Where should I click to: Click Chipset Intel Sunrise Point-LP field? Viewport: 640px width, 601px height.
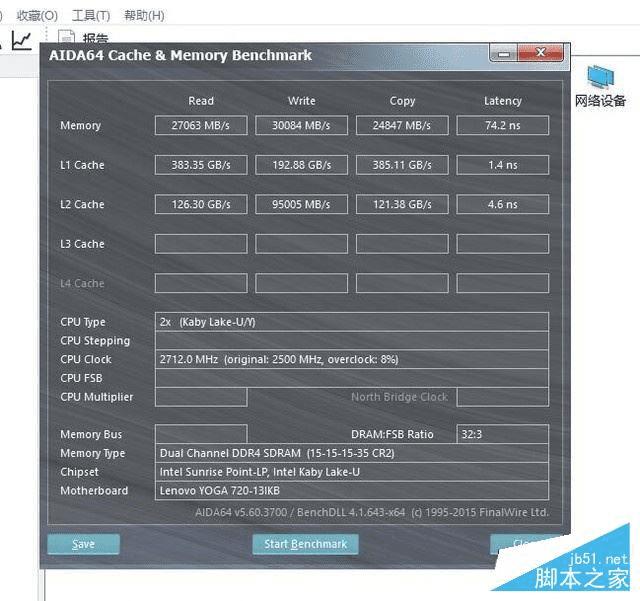[x=351, y=472]
